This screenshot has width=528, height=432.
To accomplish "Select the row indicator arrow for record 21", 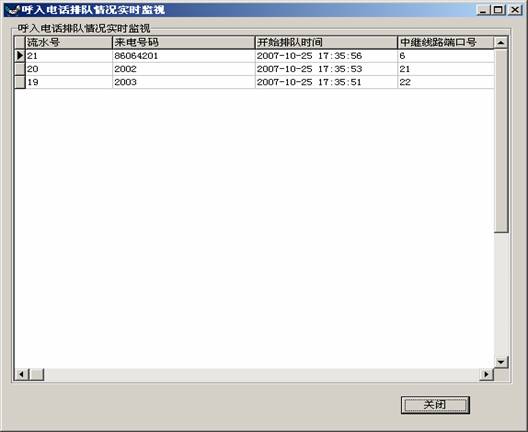I will point(20,56).
